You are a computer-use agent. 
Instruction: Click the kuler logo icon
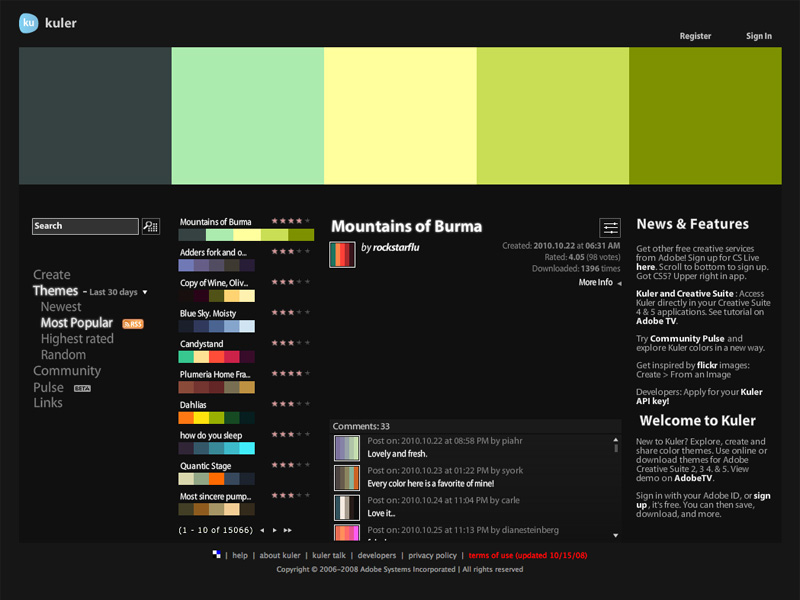coord(29,23)
